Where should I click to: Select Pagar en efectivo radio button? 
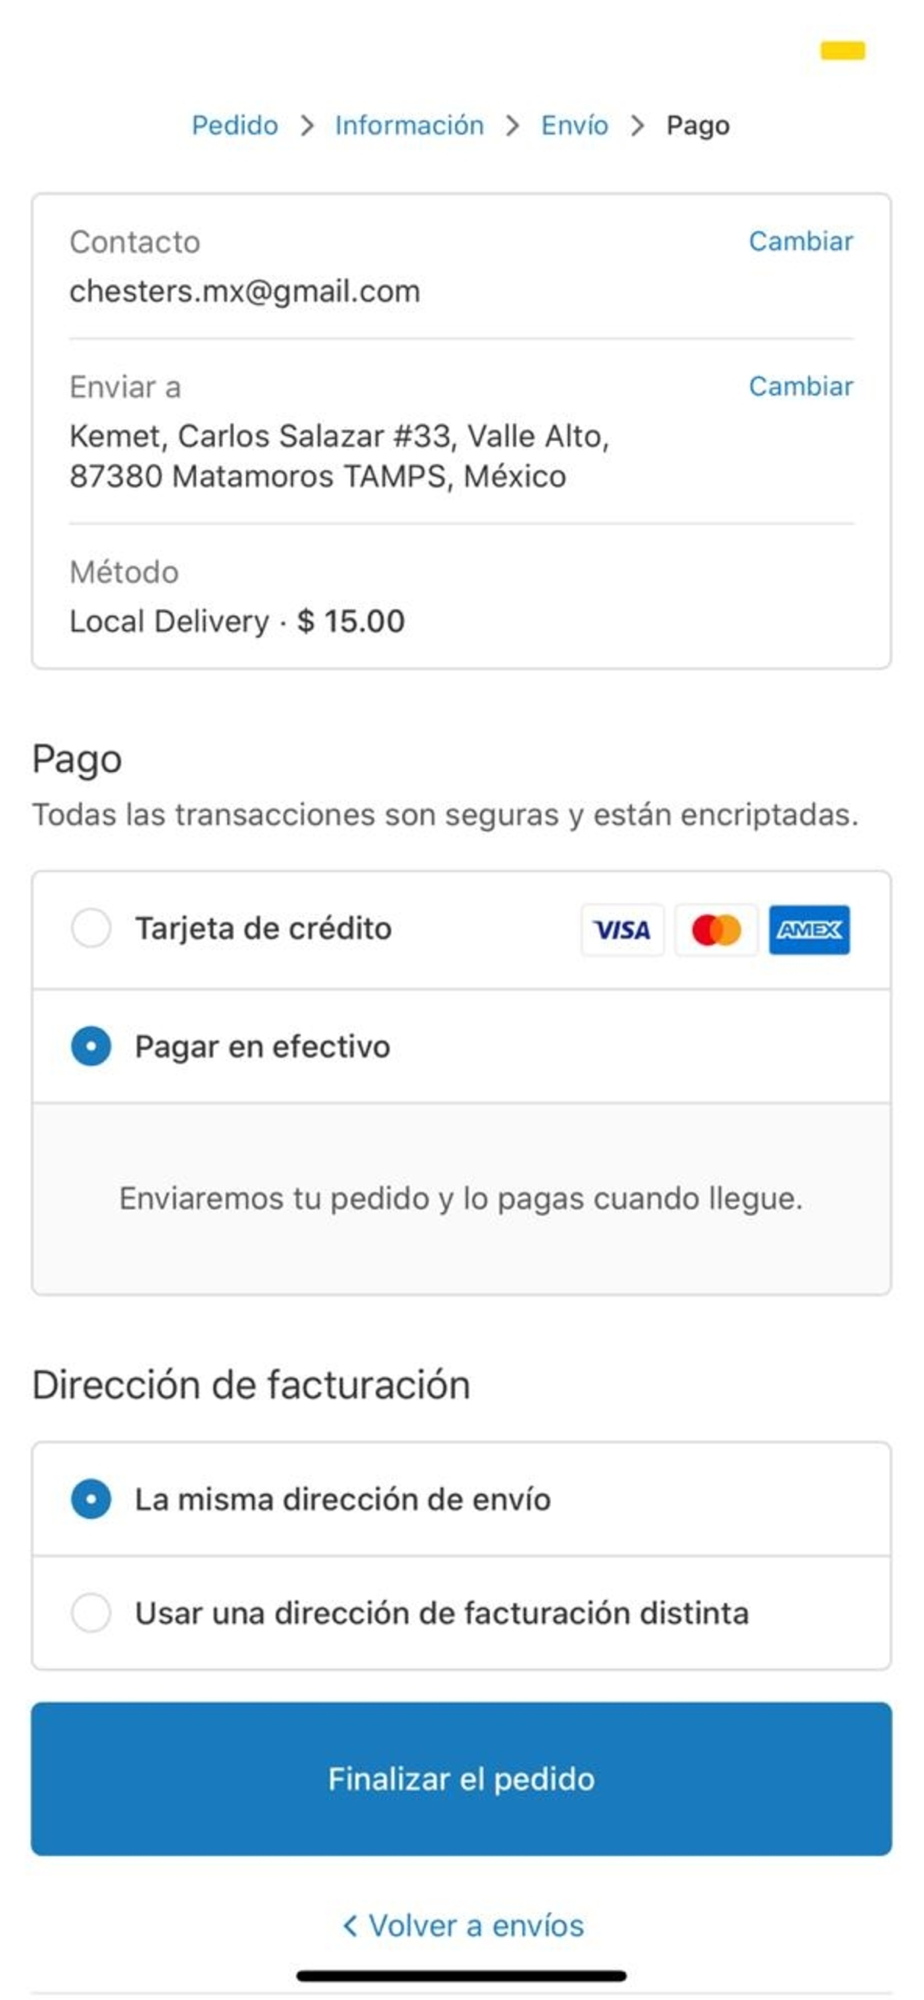pyautogui.click(x=91, y=1046)
